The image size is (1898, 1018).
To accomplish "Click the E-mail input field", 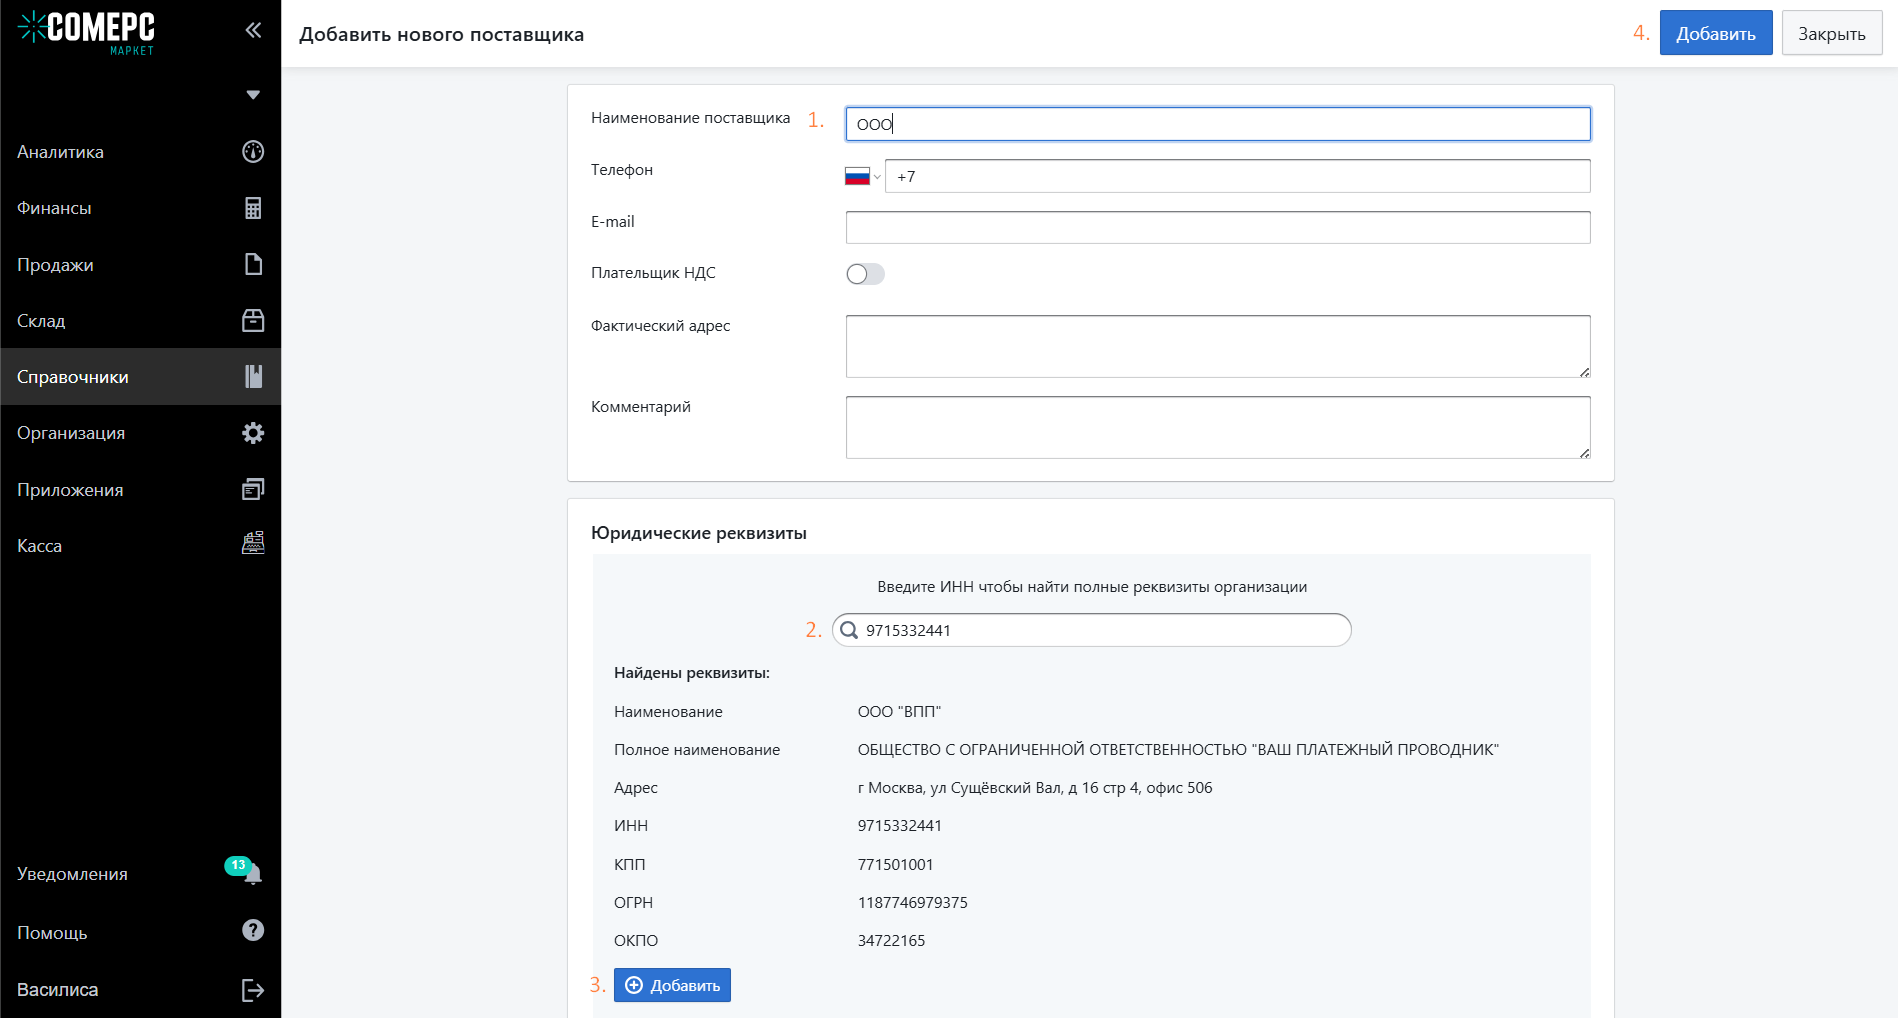I will click(1218, 227).
